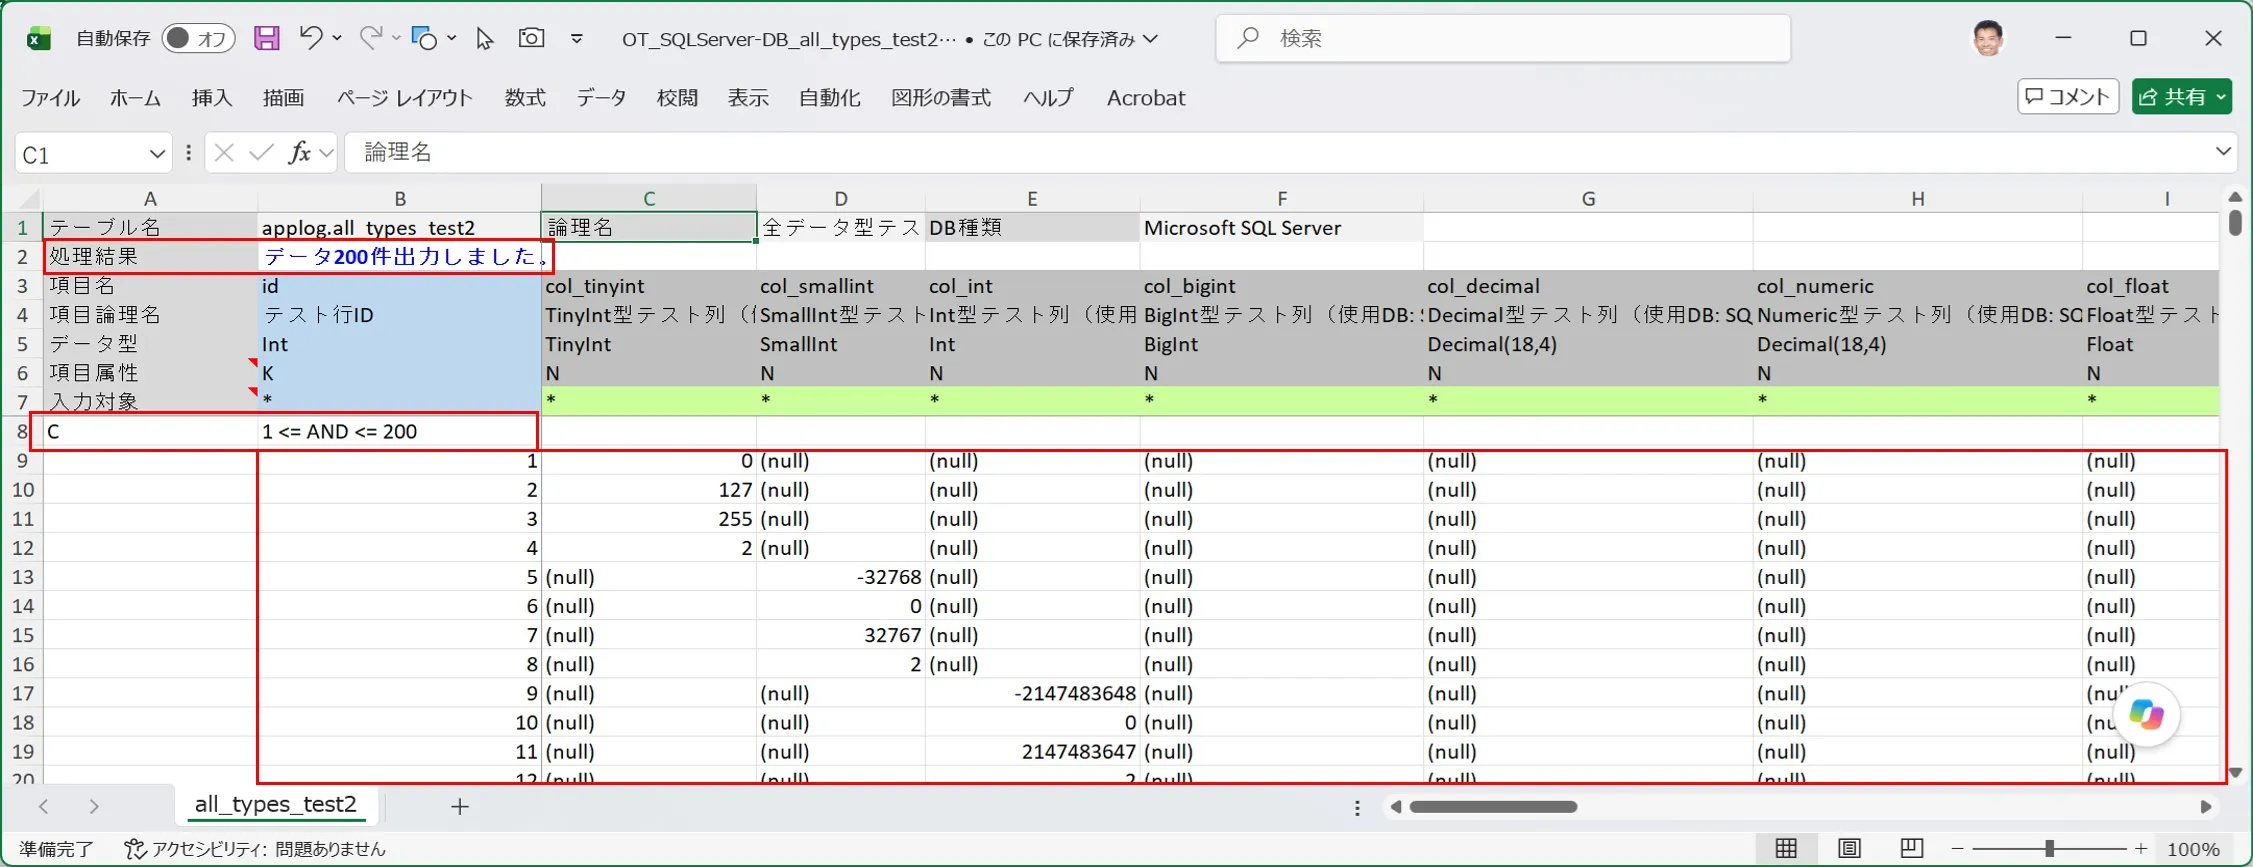
Task: Click the Redo arrow icon
Action: click(x=371, y=38)
